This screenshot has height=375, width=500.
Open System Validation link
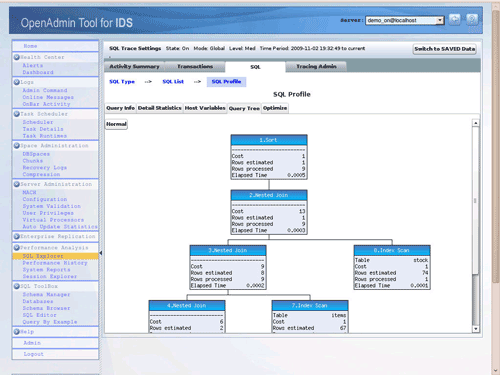(x=52, y=206)
